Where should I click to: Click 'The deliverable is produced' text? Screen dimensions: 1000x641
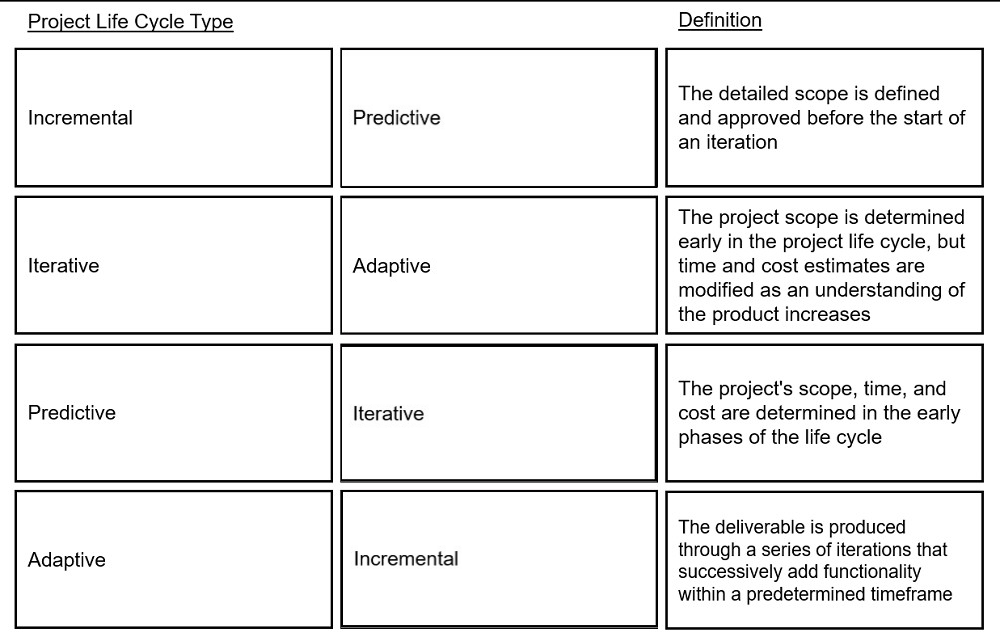click(x=791, y=527)
